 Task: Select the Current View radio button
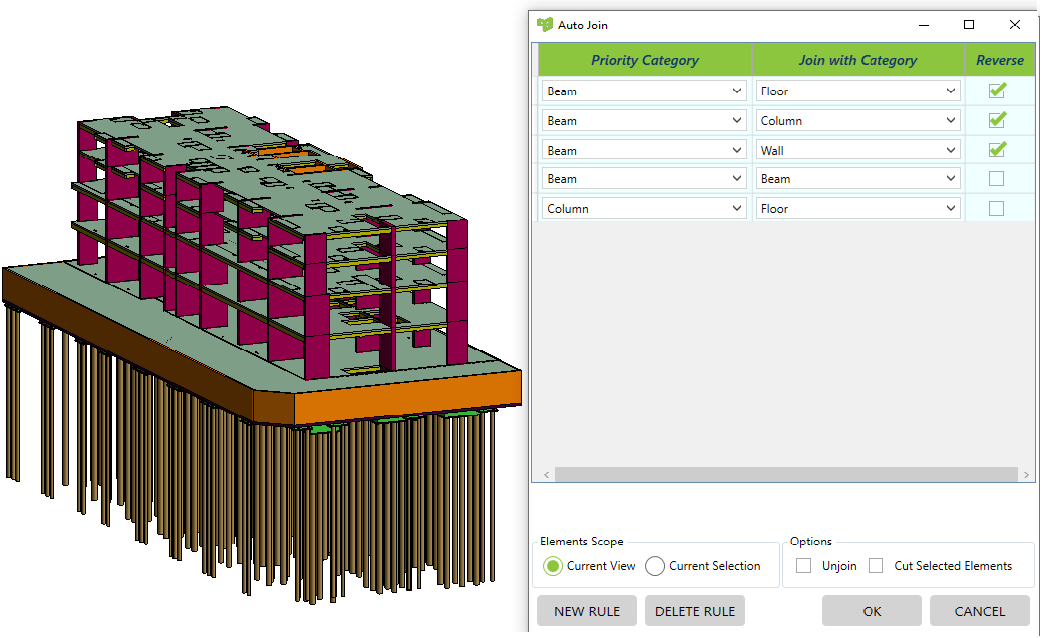(553, 565)
